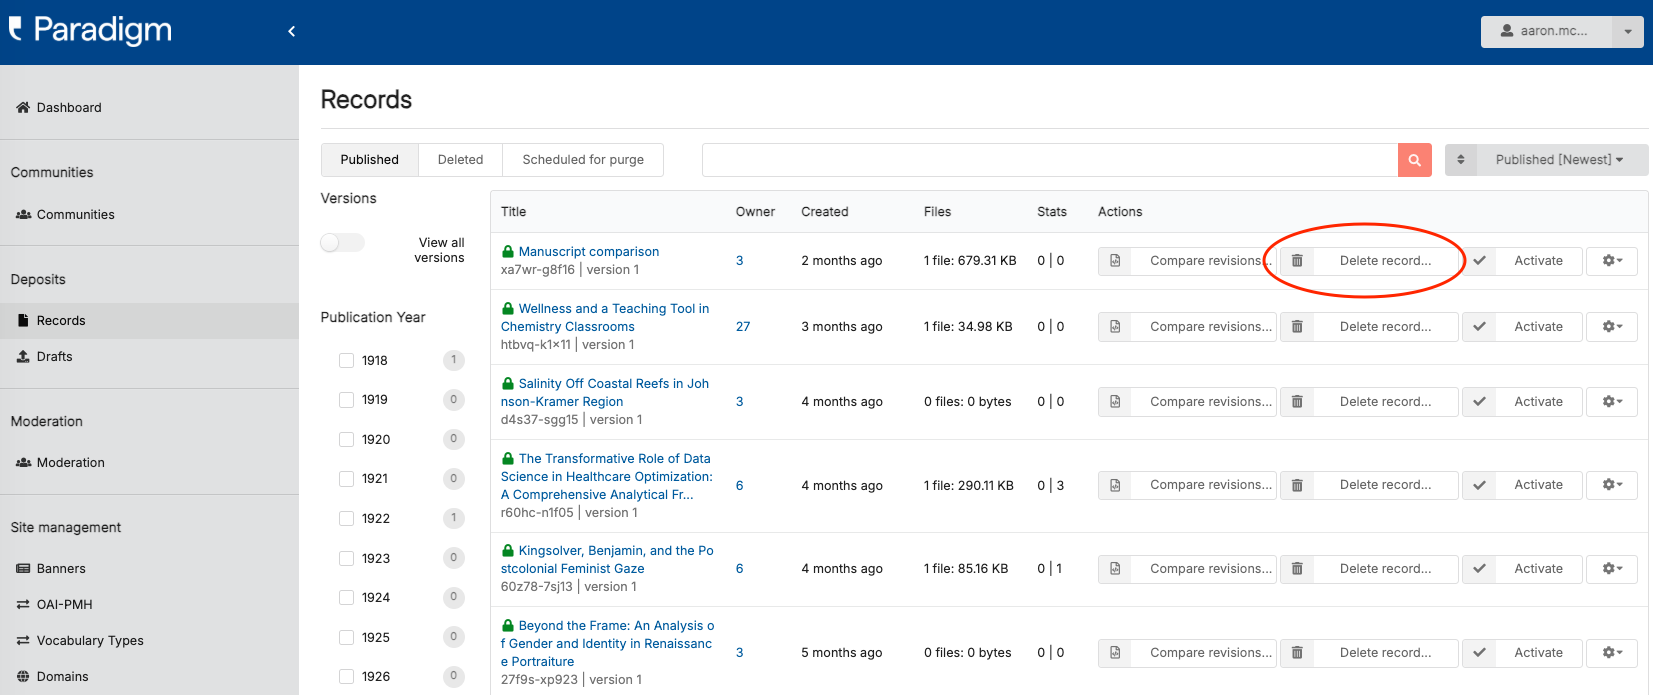1653x695 pixels.
Task: Open the aaron.mc user account dropdown
Action: [x=1561, y=31]
